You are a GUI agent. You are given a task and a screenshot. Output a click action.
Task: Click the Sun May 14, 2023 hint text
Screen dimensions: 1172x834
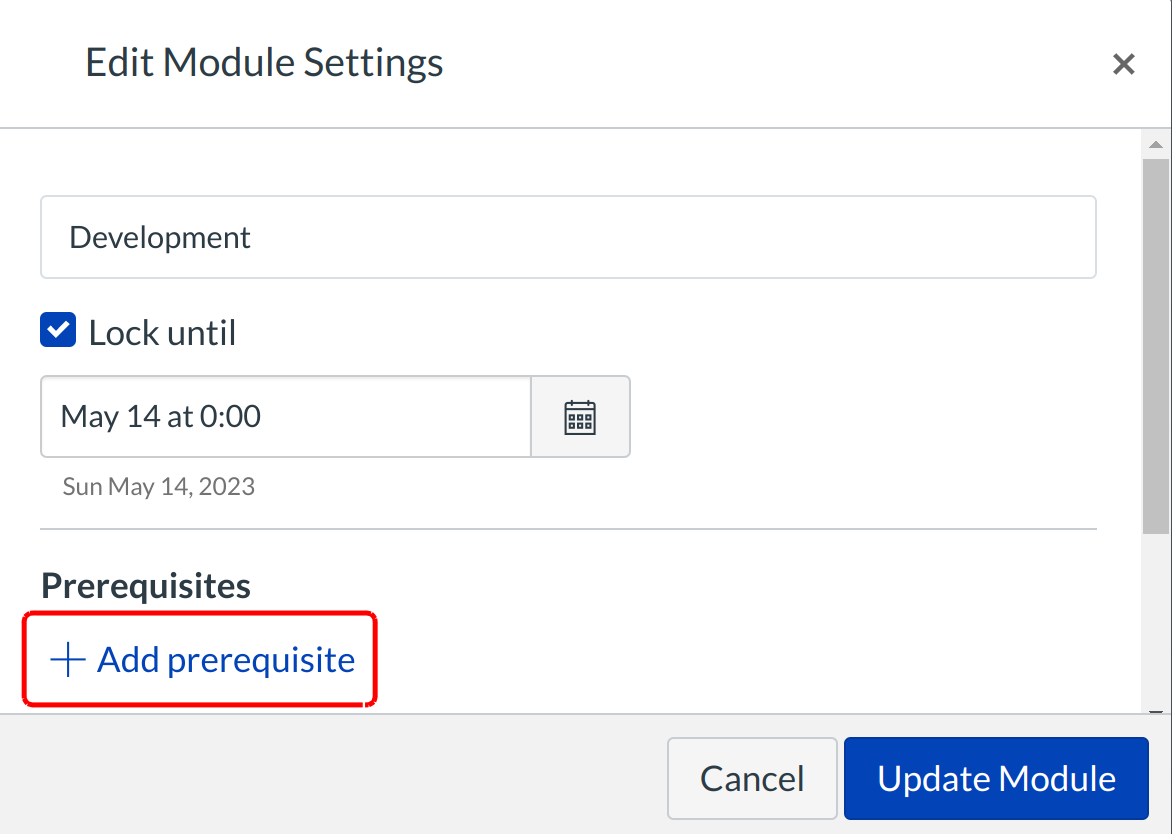(x=158, y=487)
